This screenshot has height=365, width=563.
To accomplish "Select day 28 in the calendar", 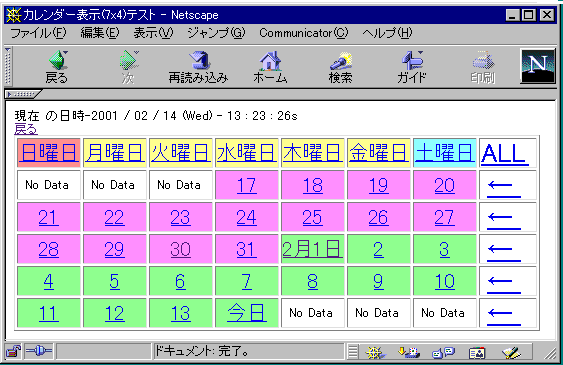I will (x=48, y=249).
